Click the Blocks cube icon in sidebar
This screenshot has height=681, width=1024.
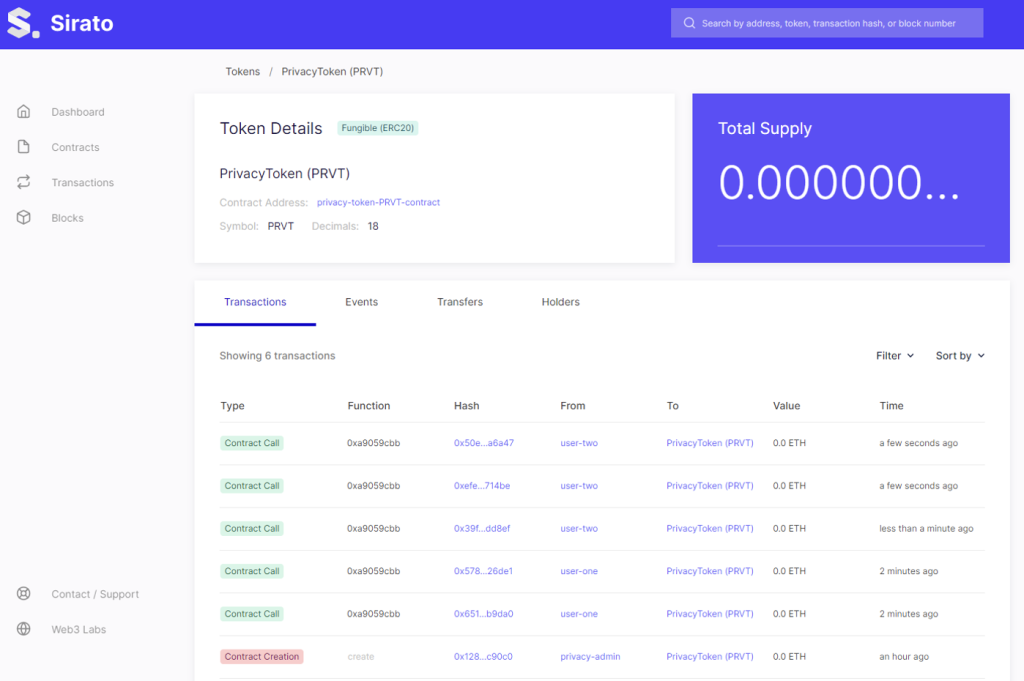point(24,217)
